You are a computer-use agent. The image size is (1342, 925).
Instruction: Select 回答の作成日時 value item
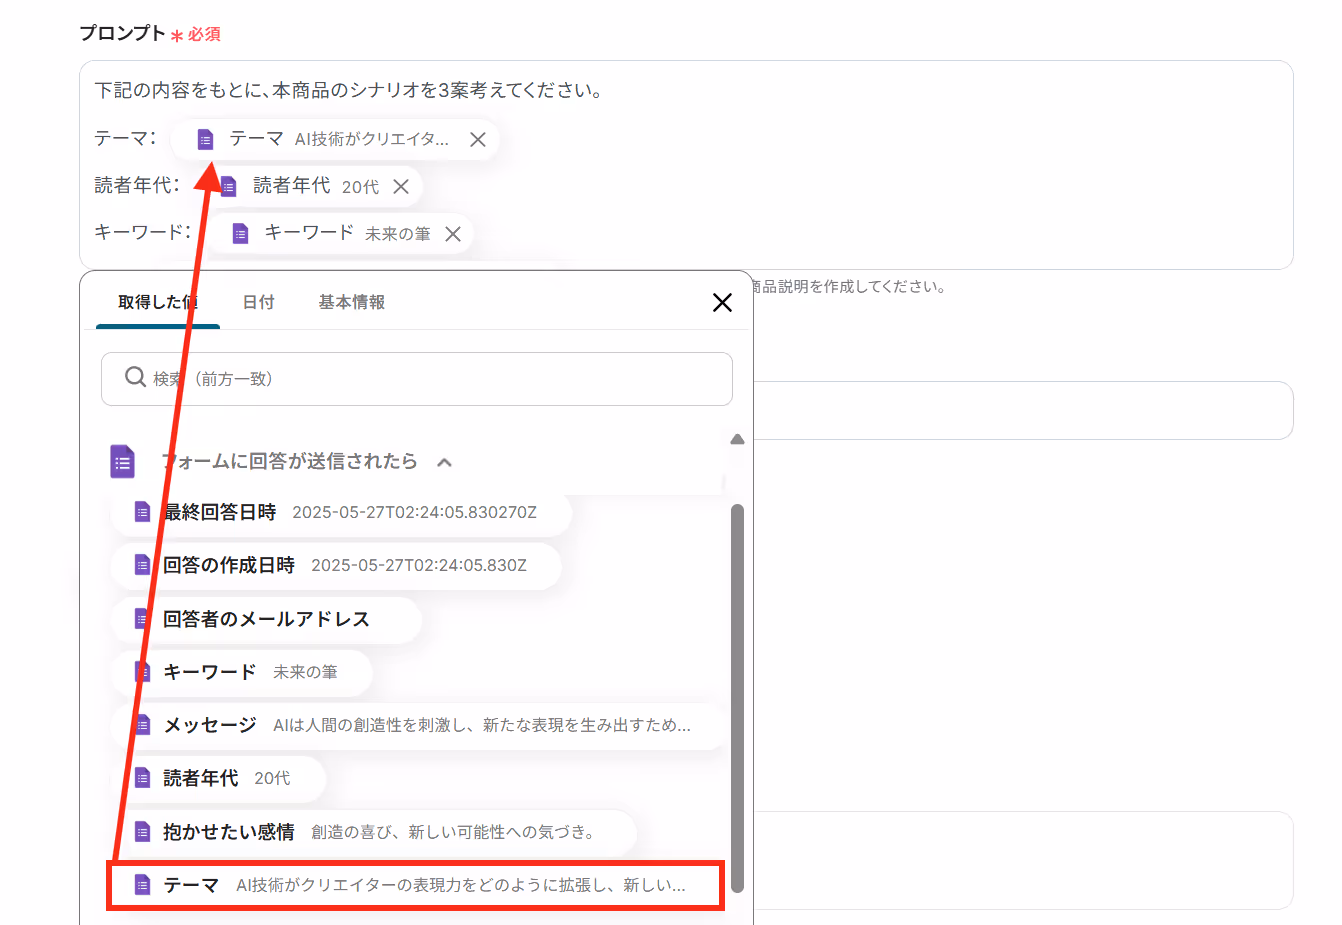(x=336, y=565)
